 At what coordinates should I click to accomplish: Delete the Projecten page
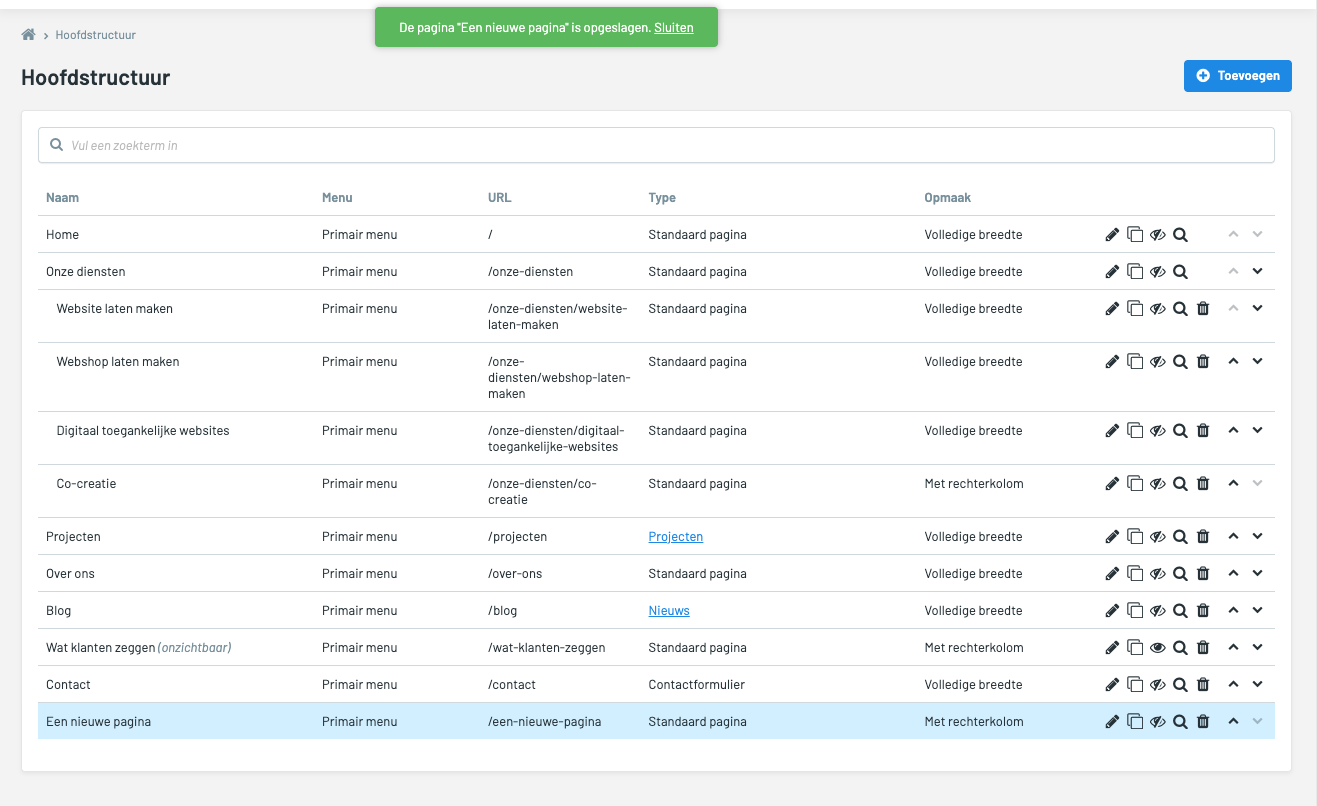1203,537
